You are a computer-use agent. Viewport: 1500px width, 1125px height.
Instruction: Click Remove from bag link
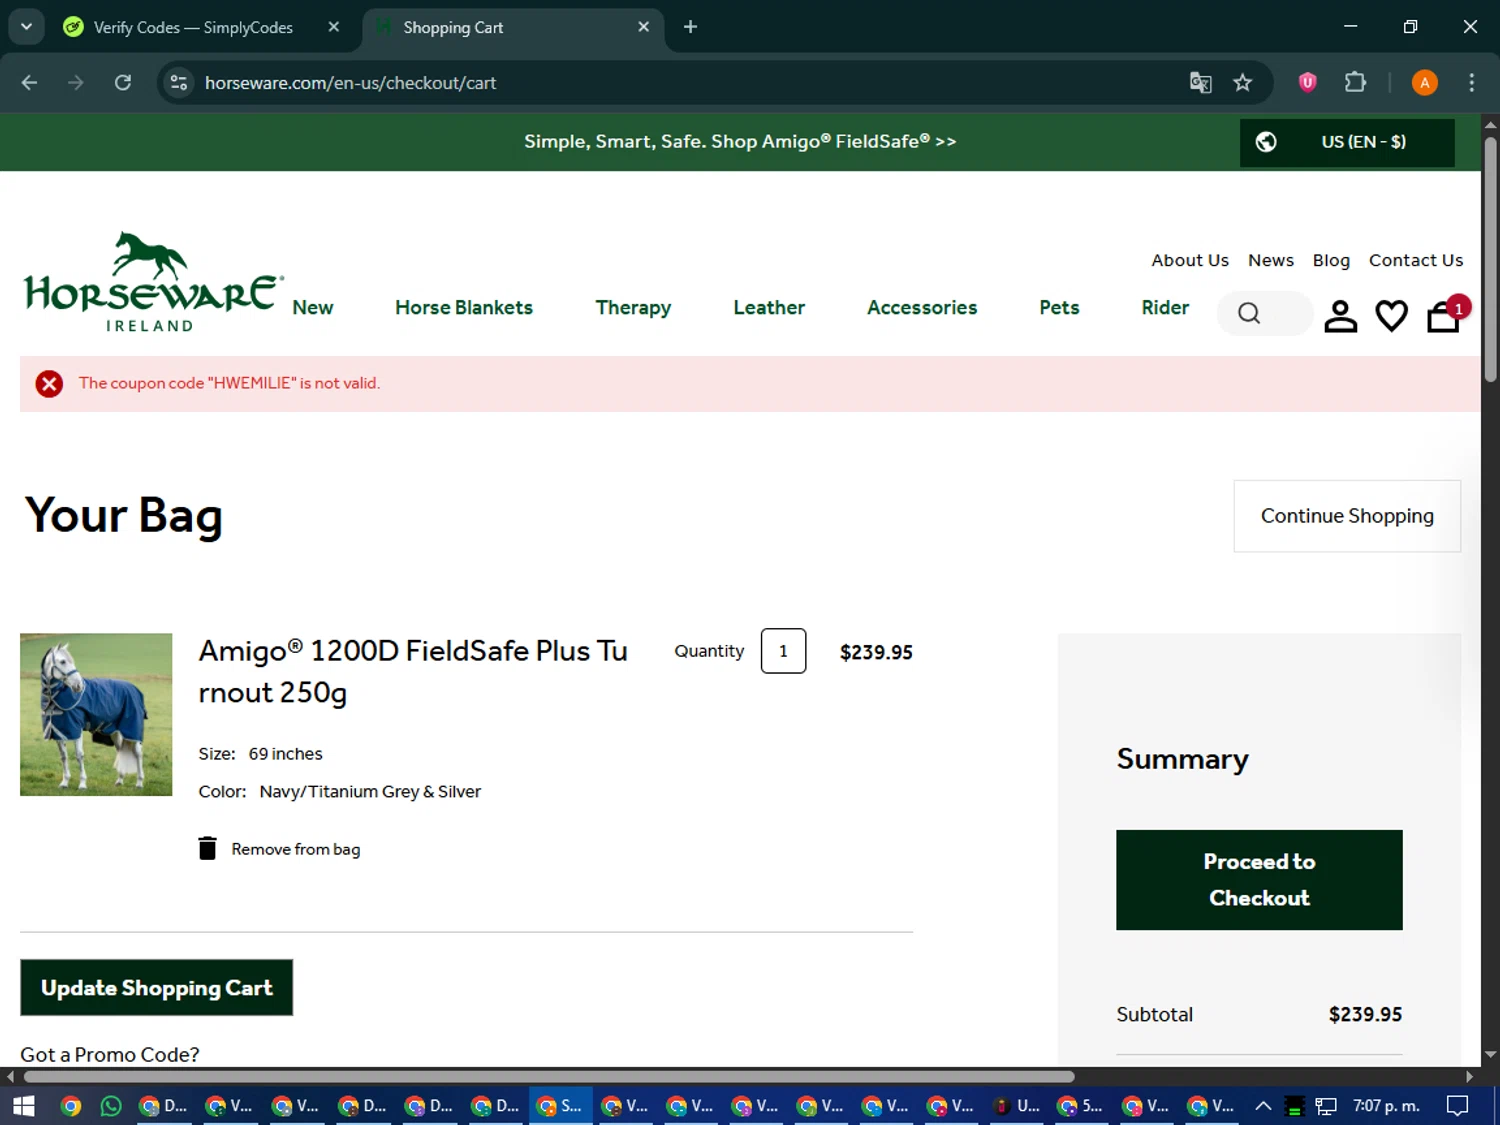coord(296,849)
